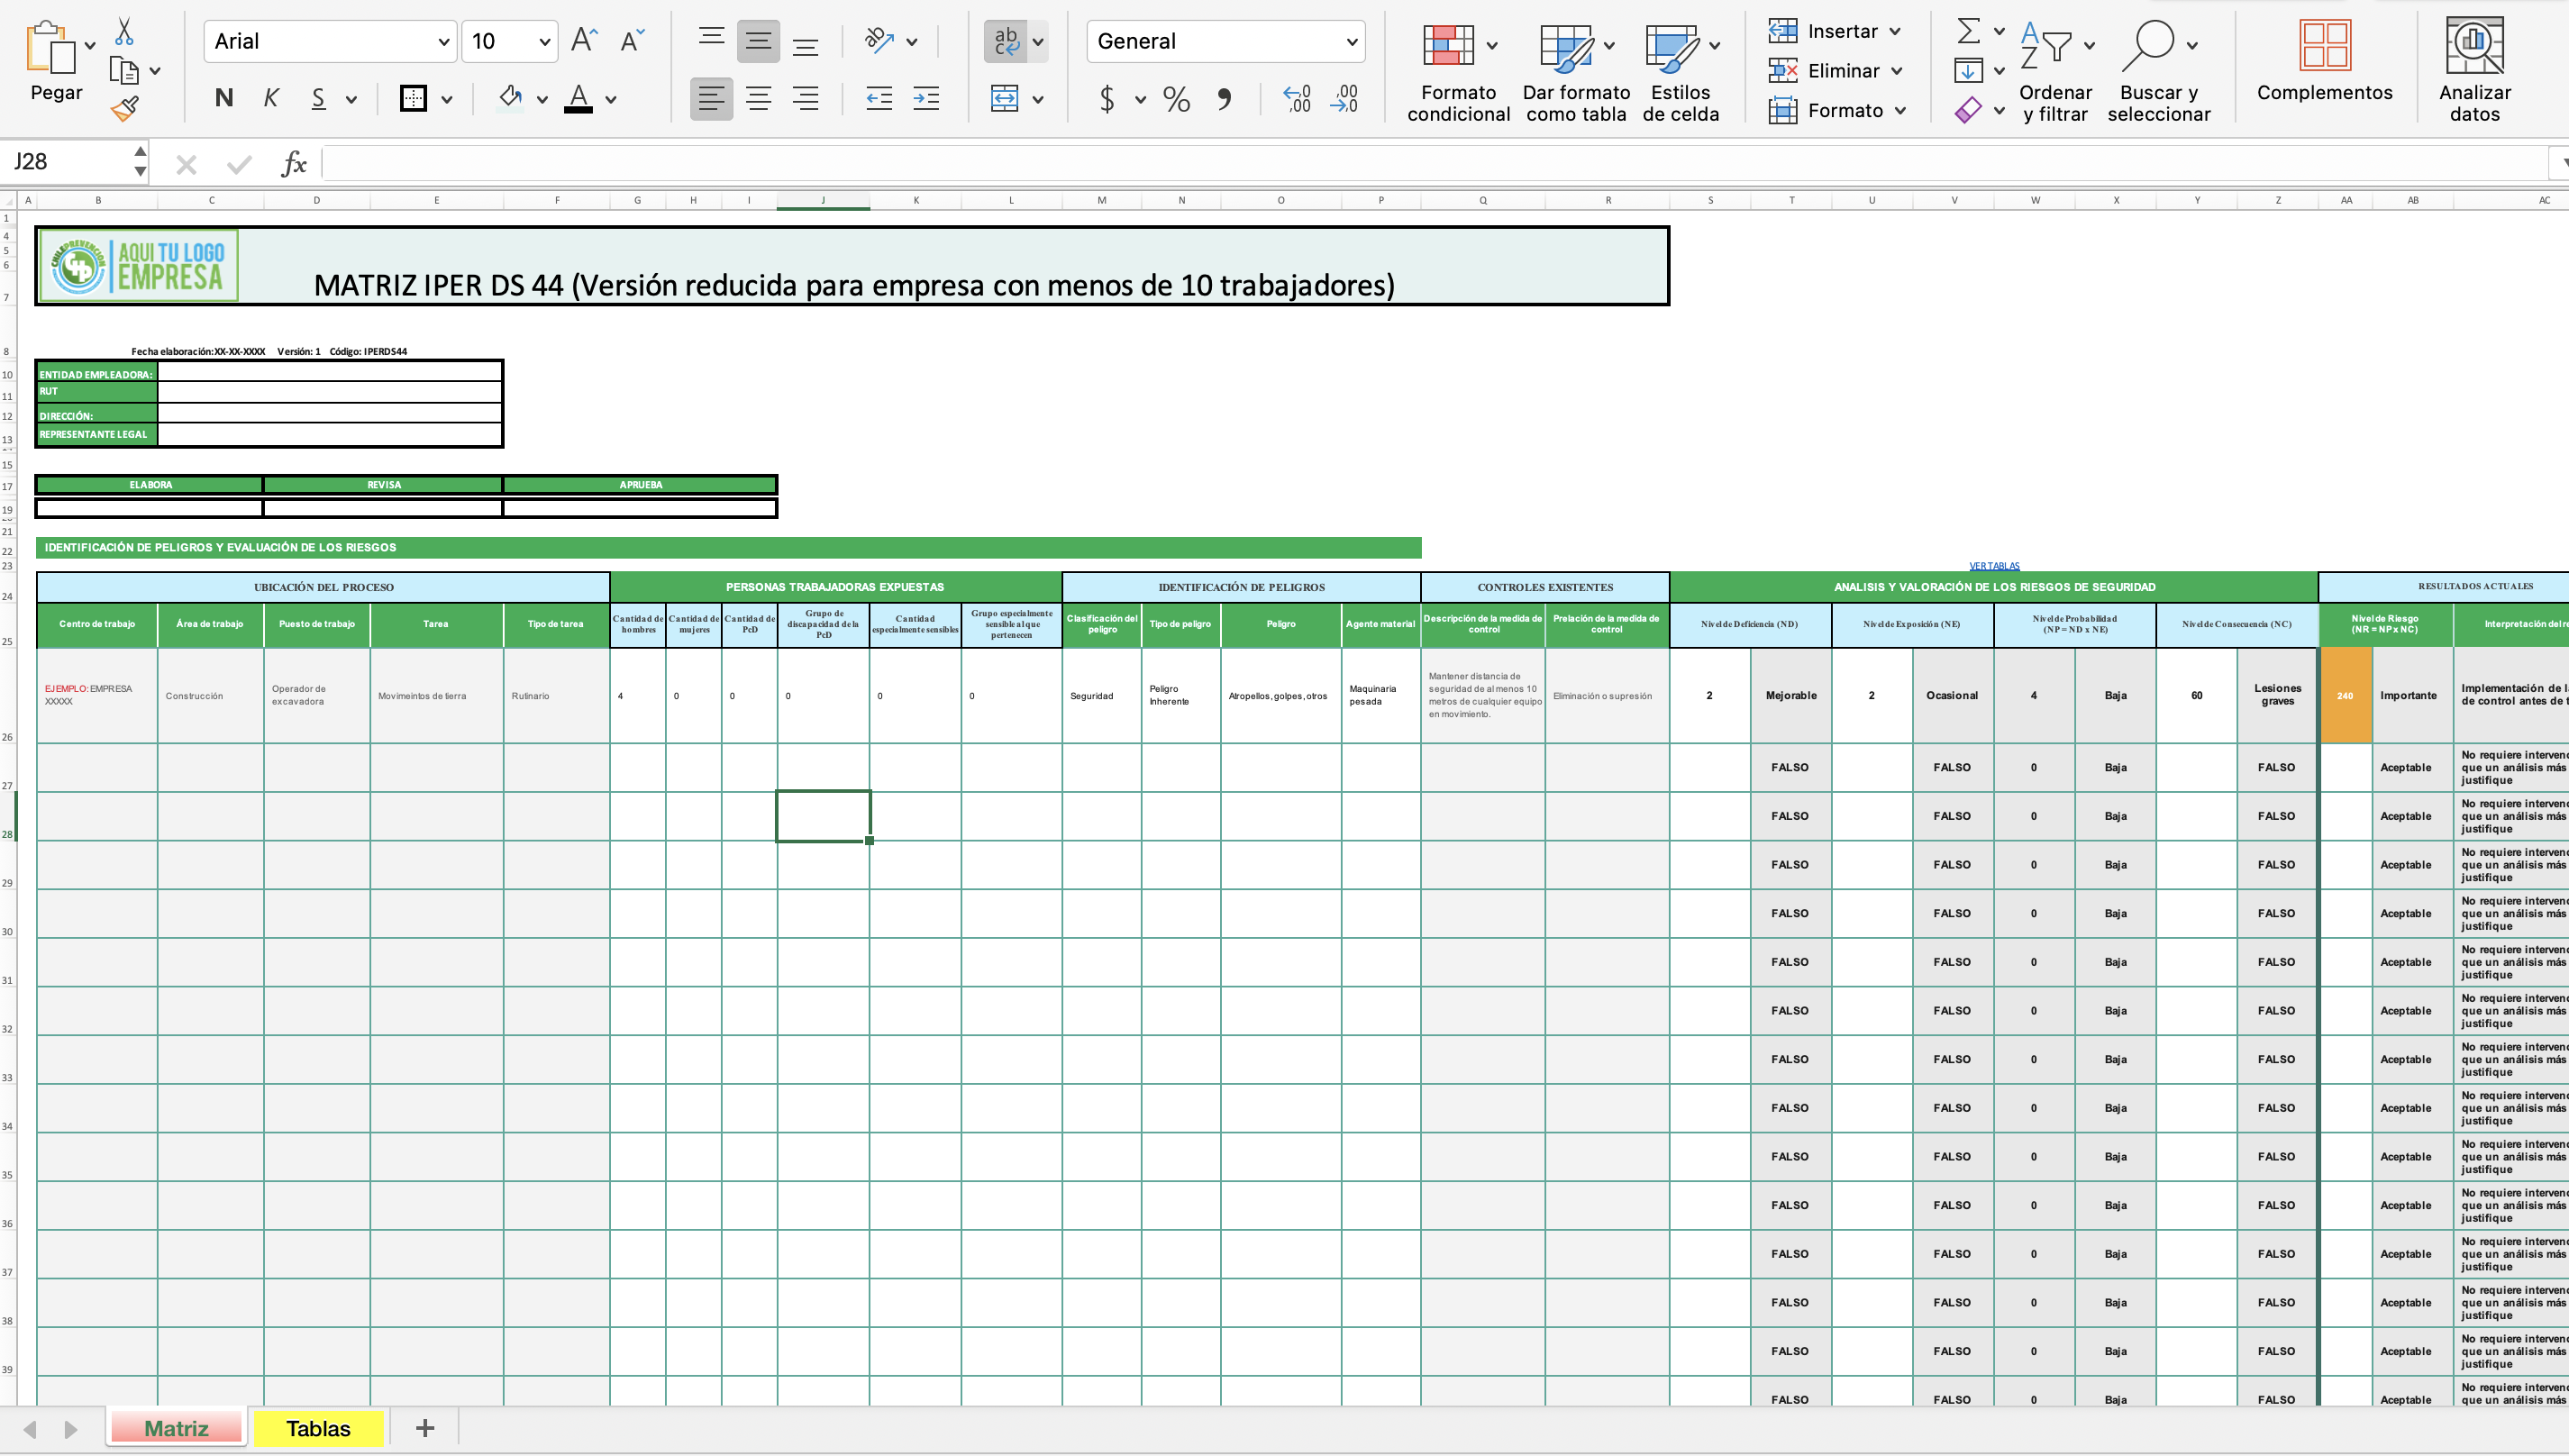Screen dimensions: 2569x1456
Task: Switch to the Tablas sheet tab
Action: 318,1429
